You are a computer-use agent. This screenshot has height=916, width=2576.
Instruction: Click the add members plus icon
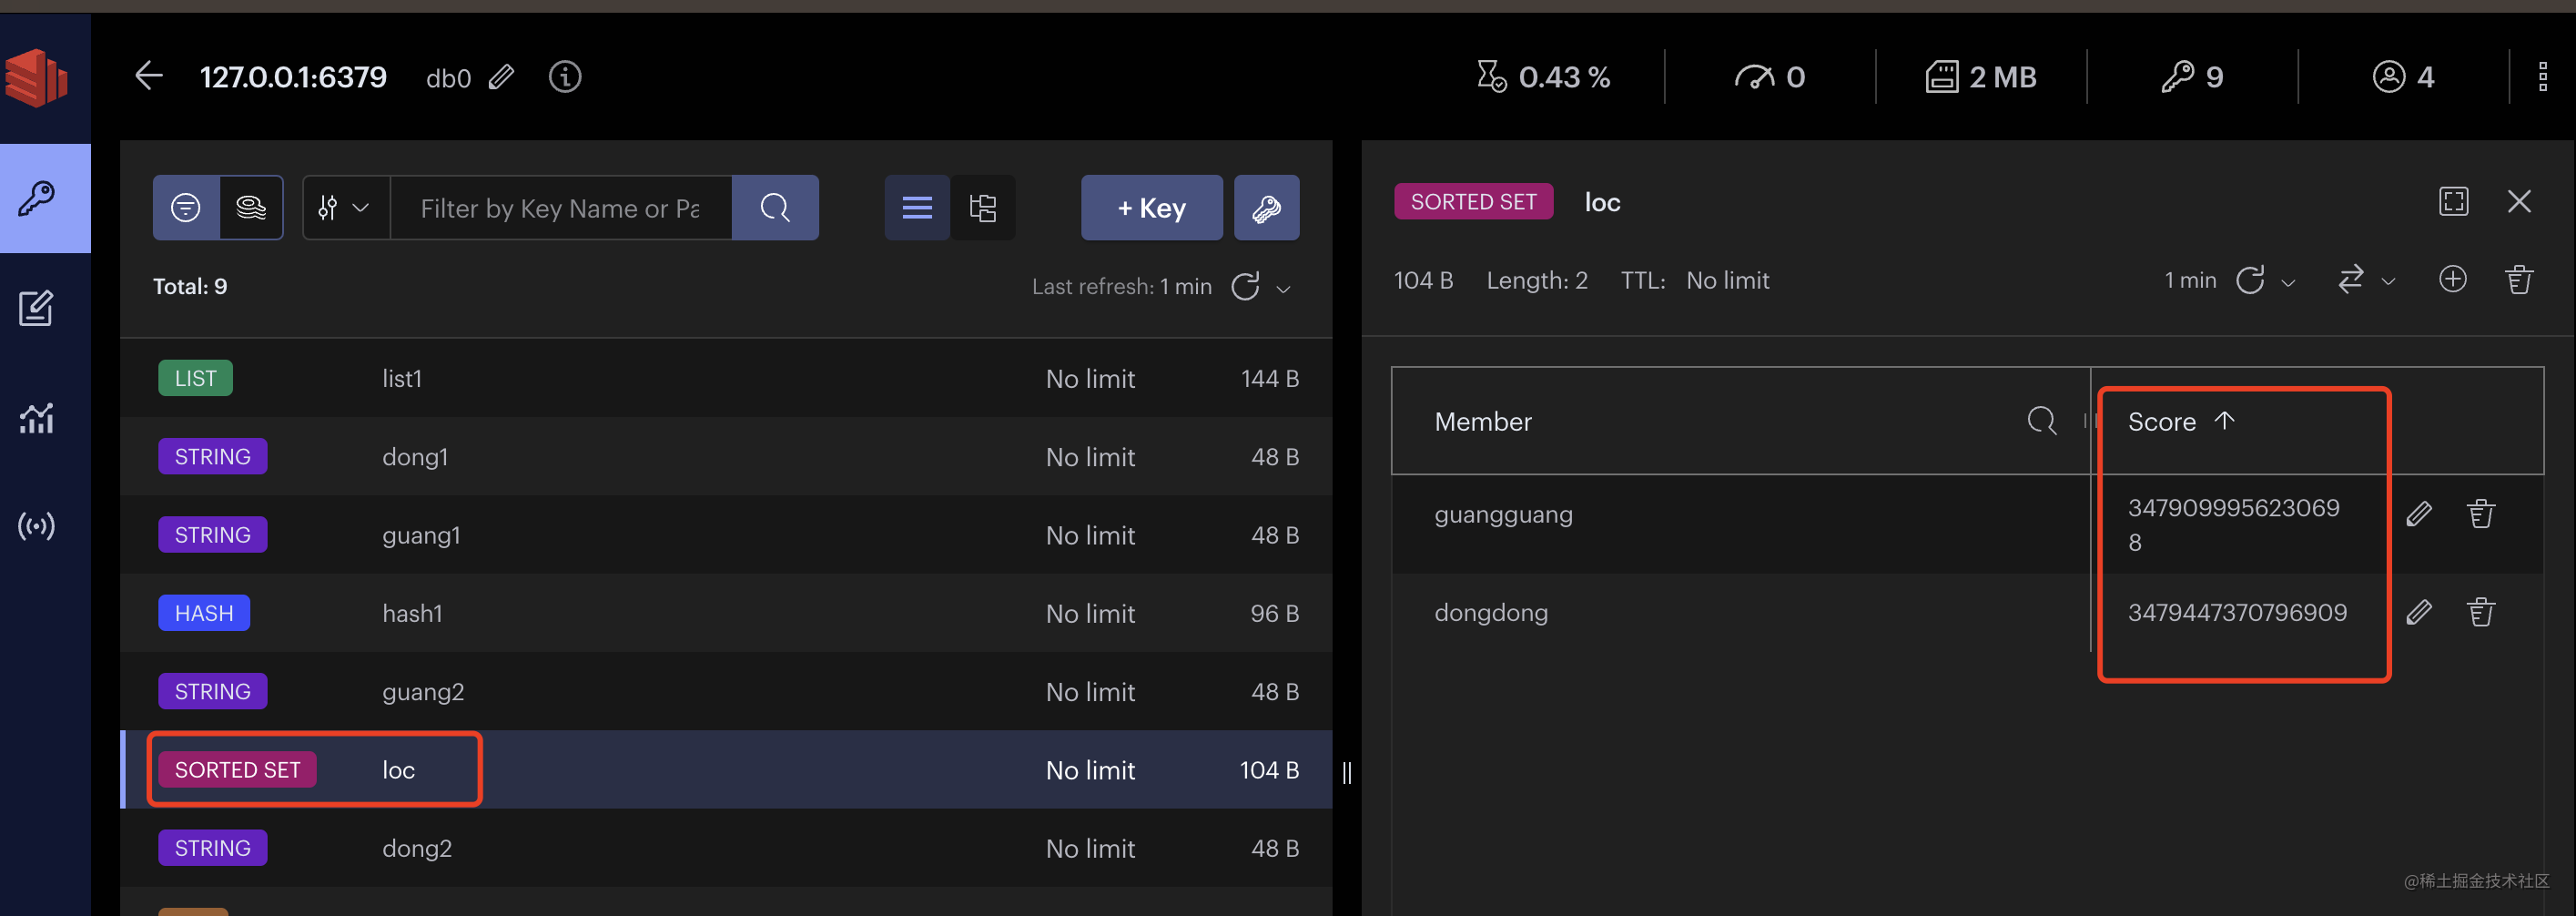[x=2452, y=280]
